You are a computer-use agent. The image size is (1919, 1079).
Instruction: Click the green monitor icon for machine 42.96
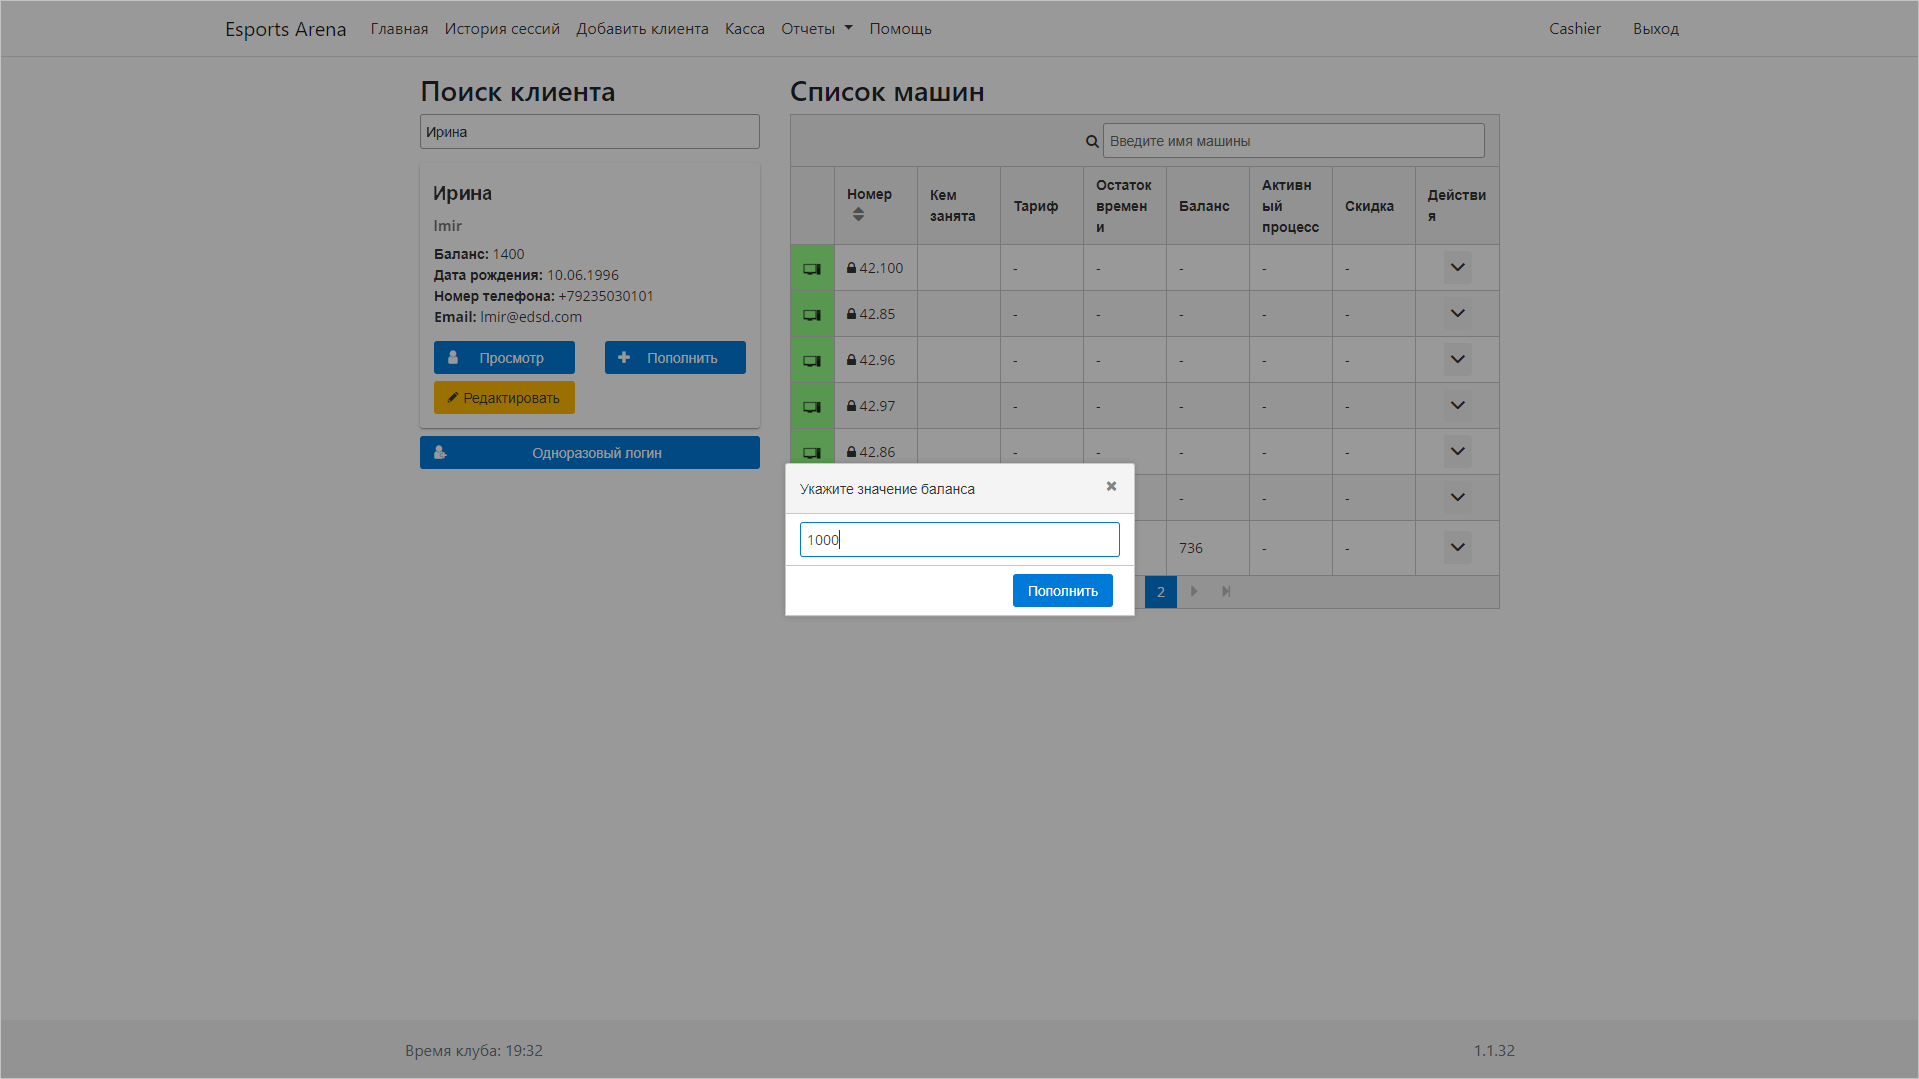coord(812,360)
